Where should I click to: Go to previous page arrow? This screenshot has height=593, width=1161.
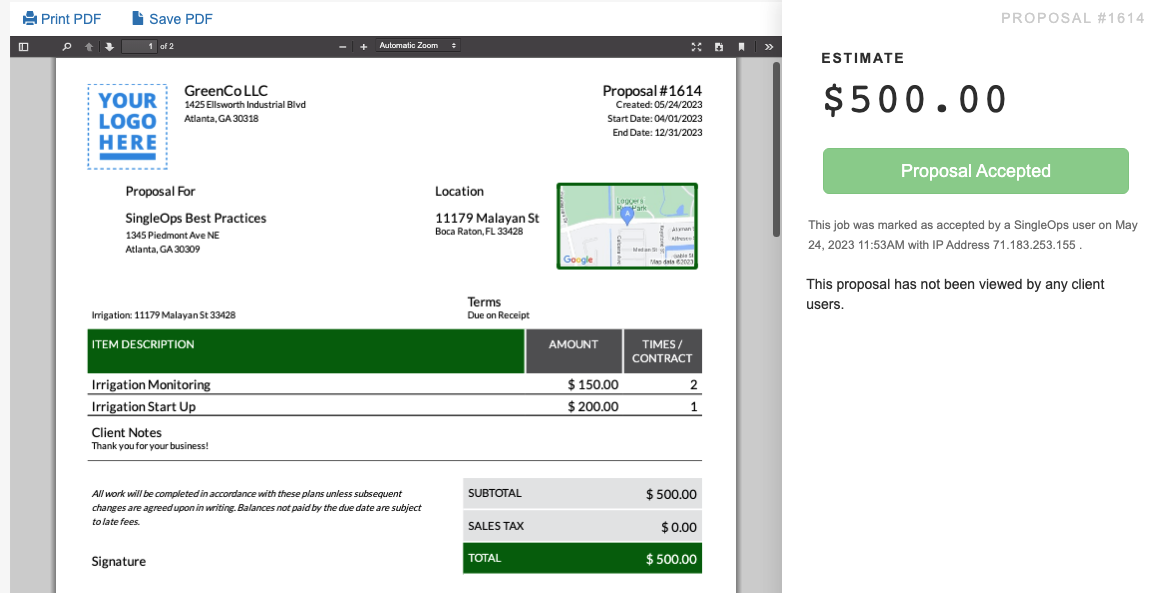tap(89, 46)
